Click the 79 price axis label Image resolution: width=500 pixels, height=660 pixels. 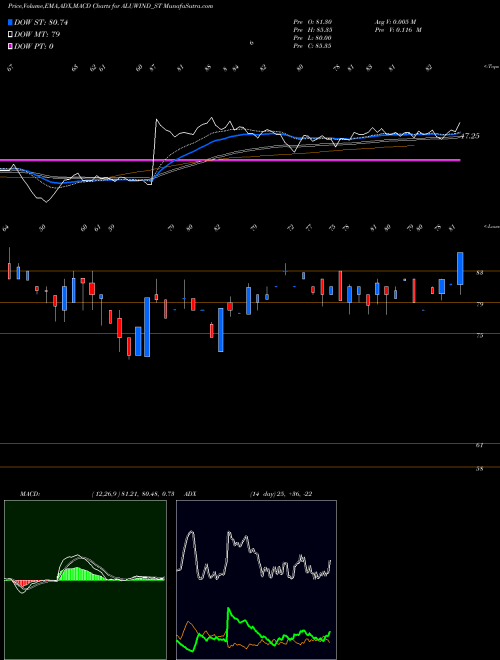tap(479, 304)
